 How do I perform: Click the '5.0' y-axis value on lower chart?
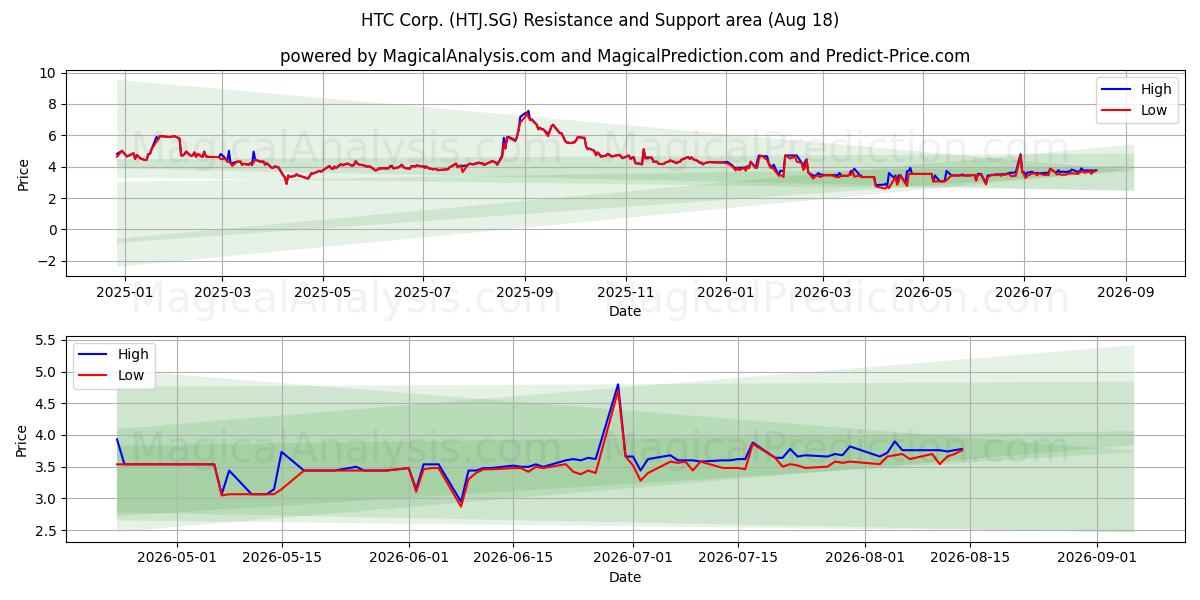[x=46, y=372]
